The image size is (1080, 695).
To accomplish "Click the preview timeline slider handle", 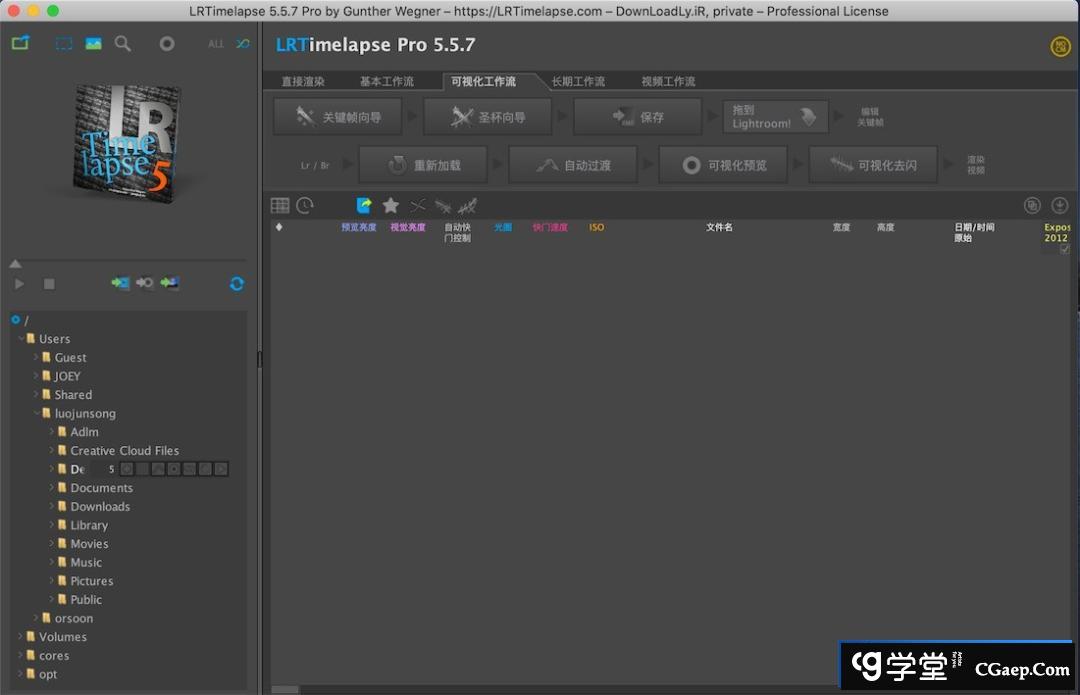I will (x=15, y=264).
